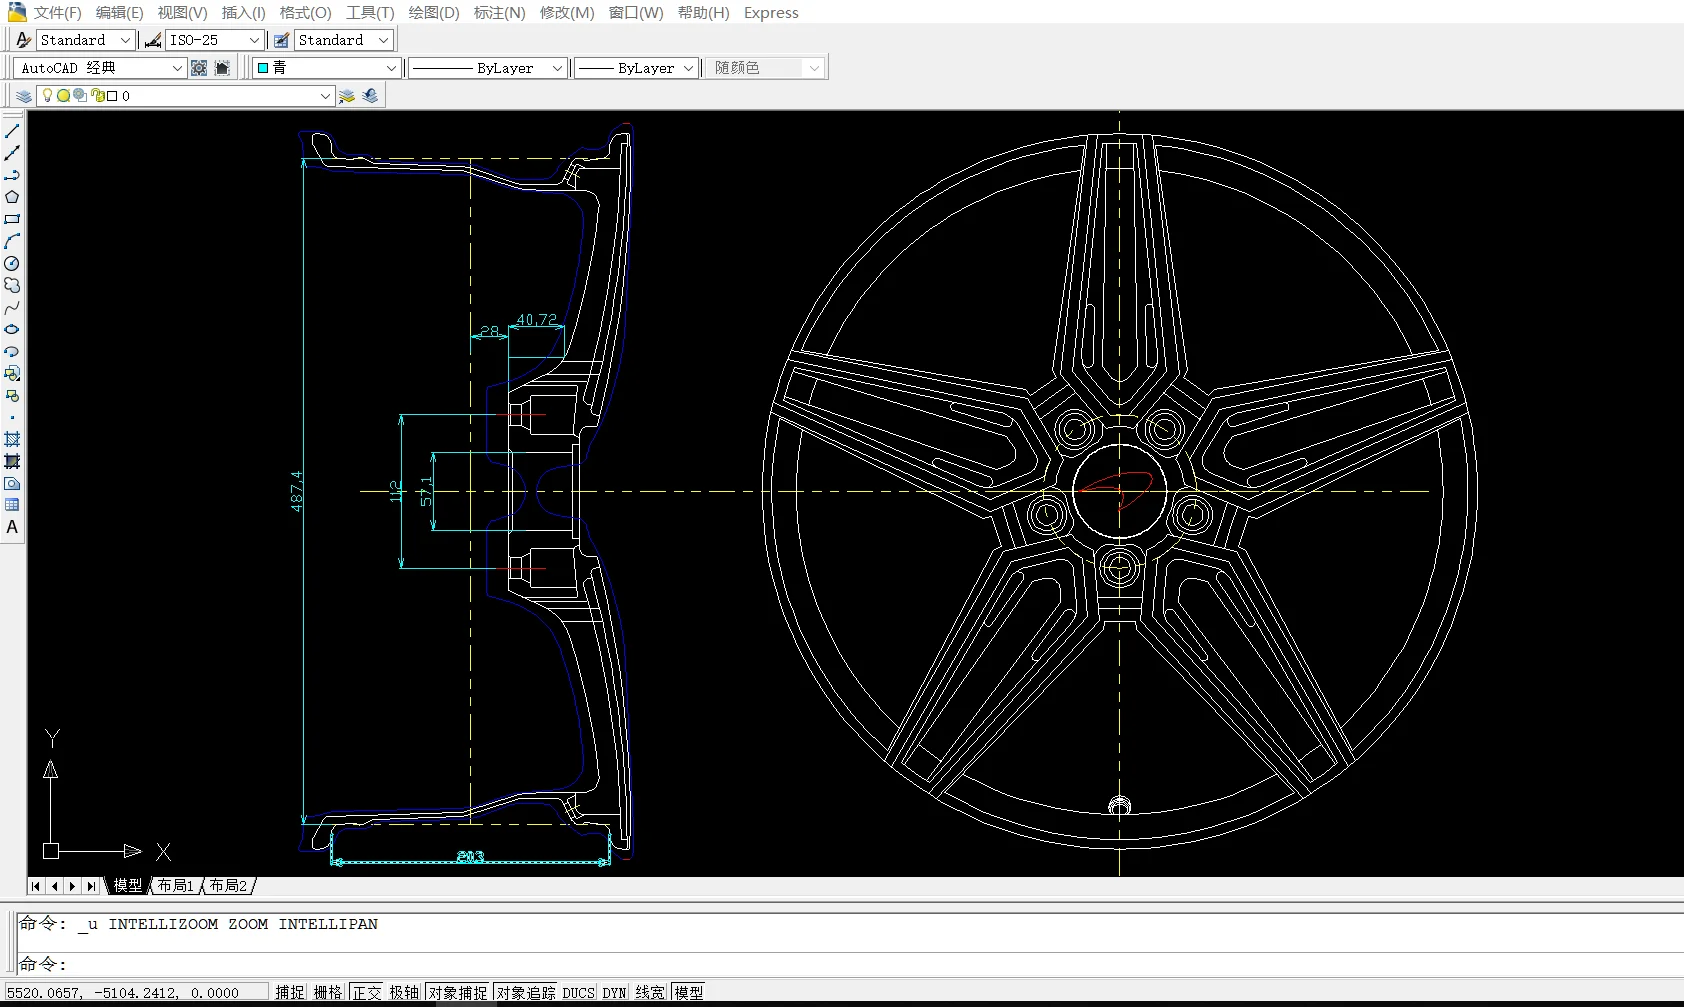The image size is (1684, 1007).
Task: Select the Hatch tool
Action: (x=12, y=440)
